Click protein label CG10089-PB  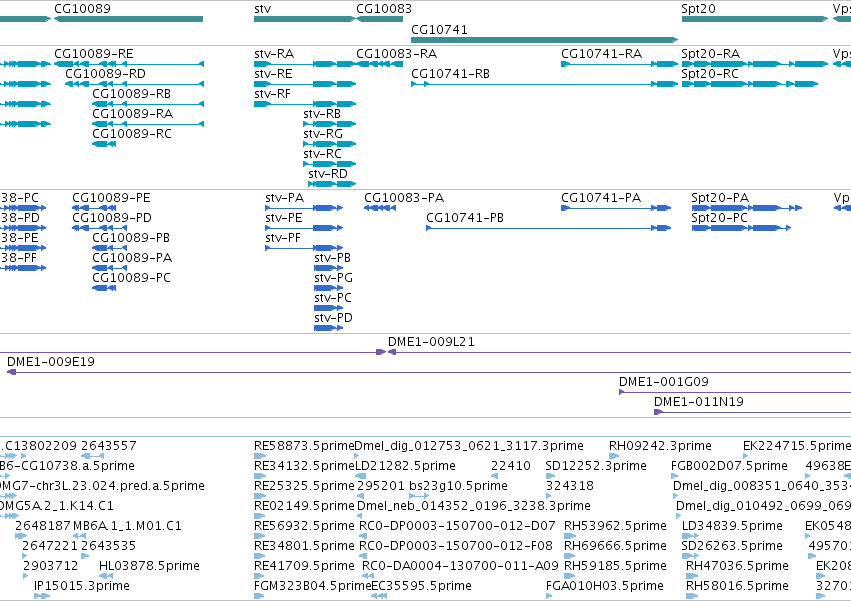point(131,238)
